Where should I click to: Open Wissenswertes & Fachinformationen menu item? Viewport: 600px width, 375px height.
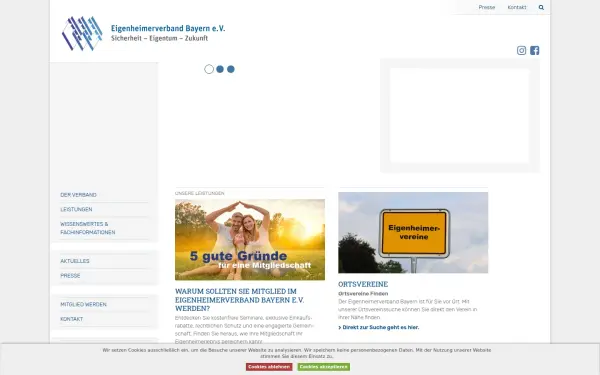tap(88, 228)
